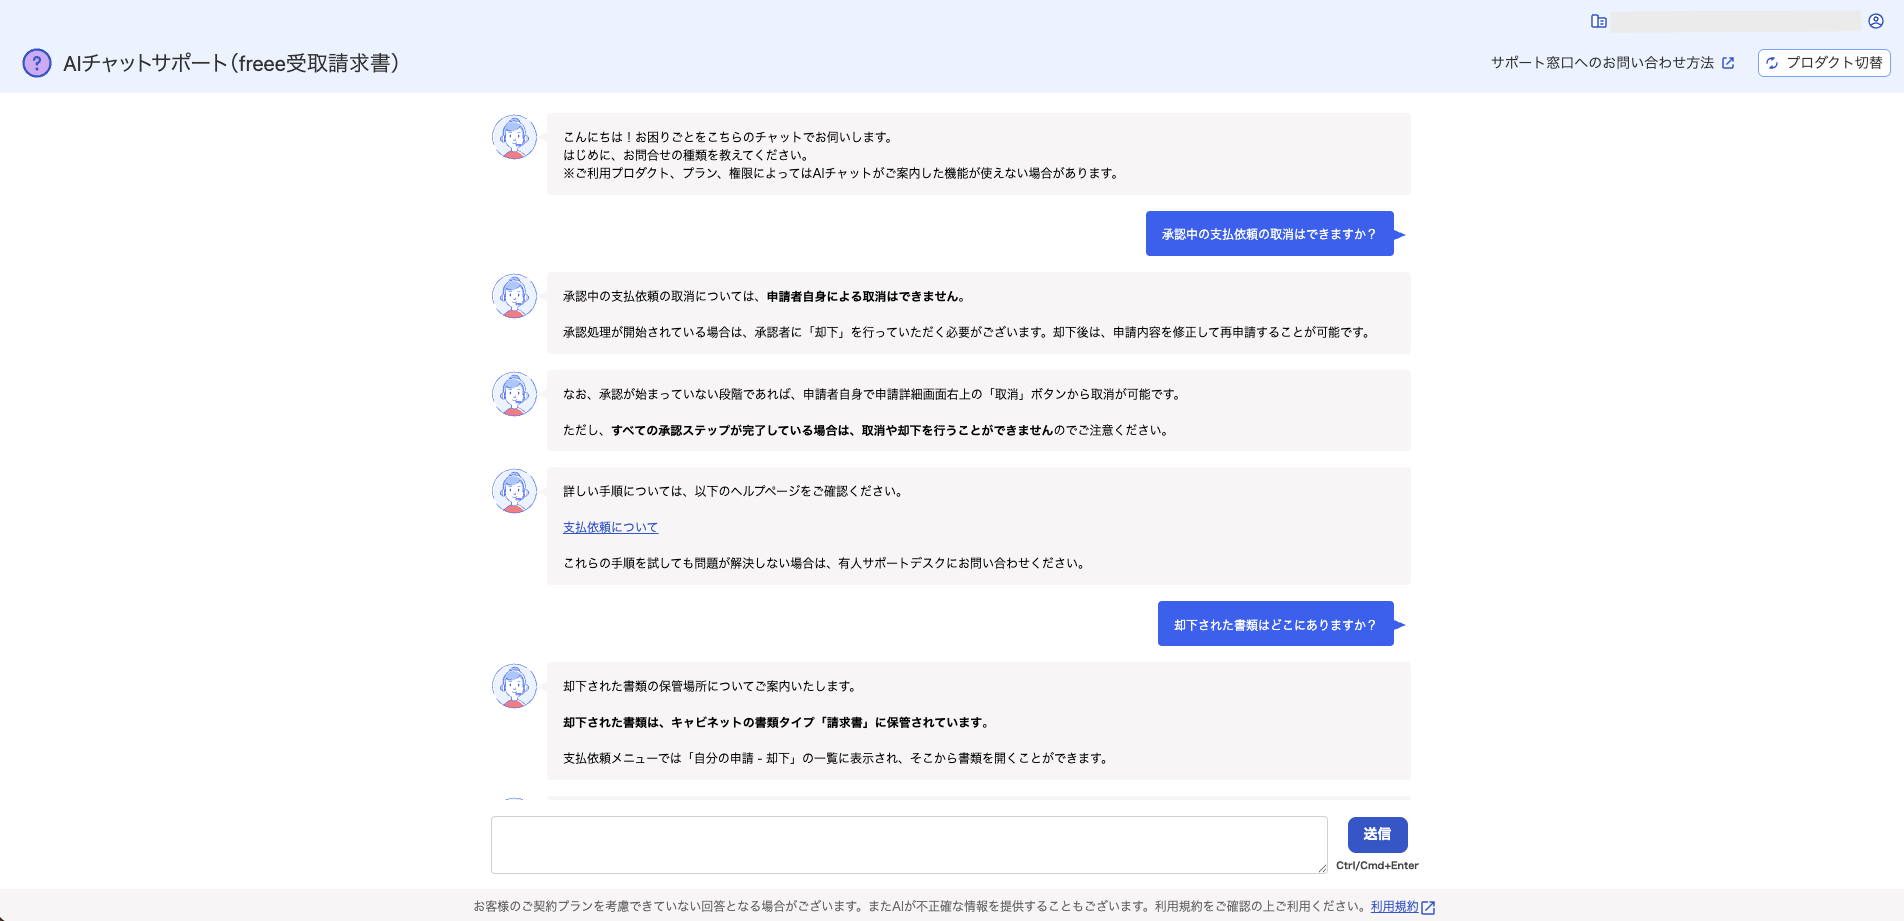Viewport: 1904px width, 921px height.
Task: Click the purple question mark help icon
Action: [37, 63]
